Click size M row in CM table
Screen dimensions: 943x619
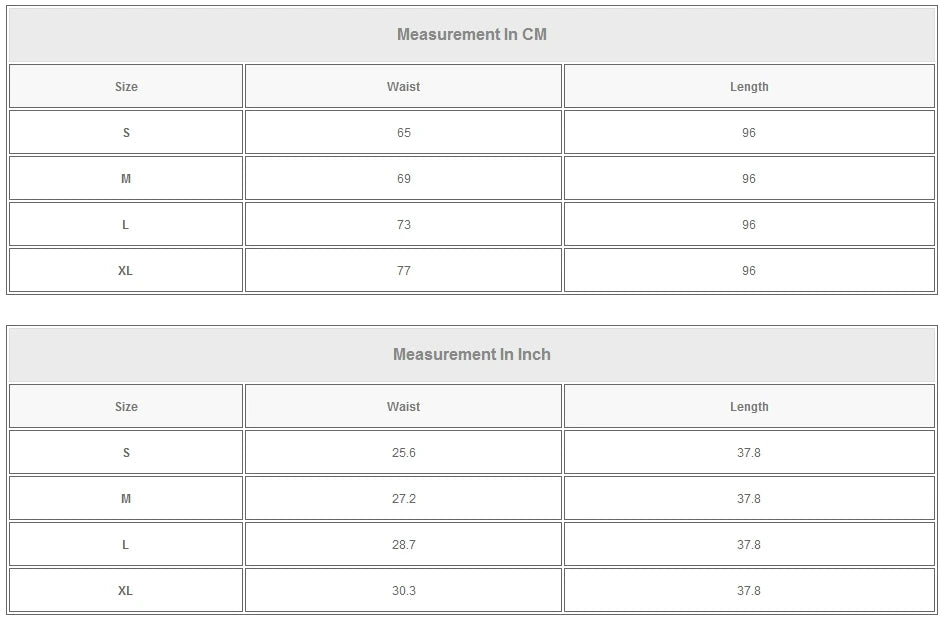126,179
